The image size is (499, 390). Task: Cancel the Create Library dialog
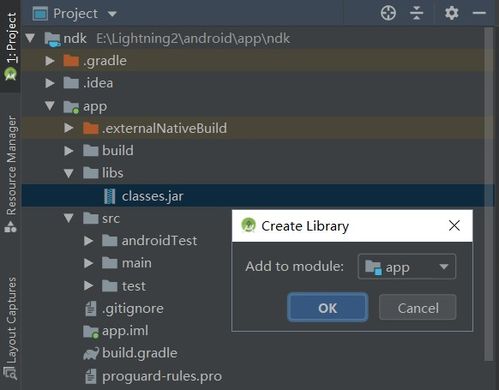(x=418, y=307)
